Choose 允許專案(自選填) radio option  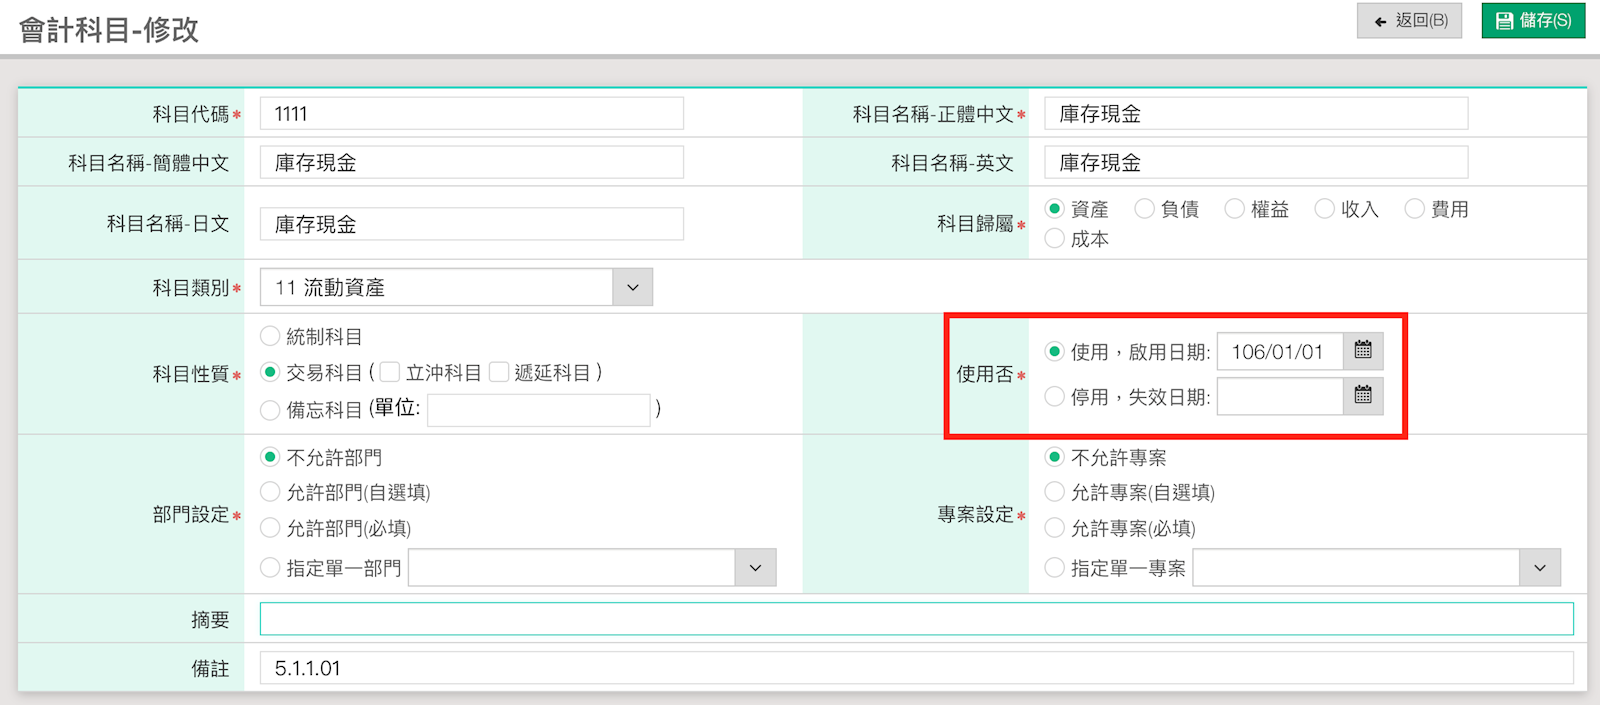(x=1054, y=492)
